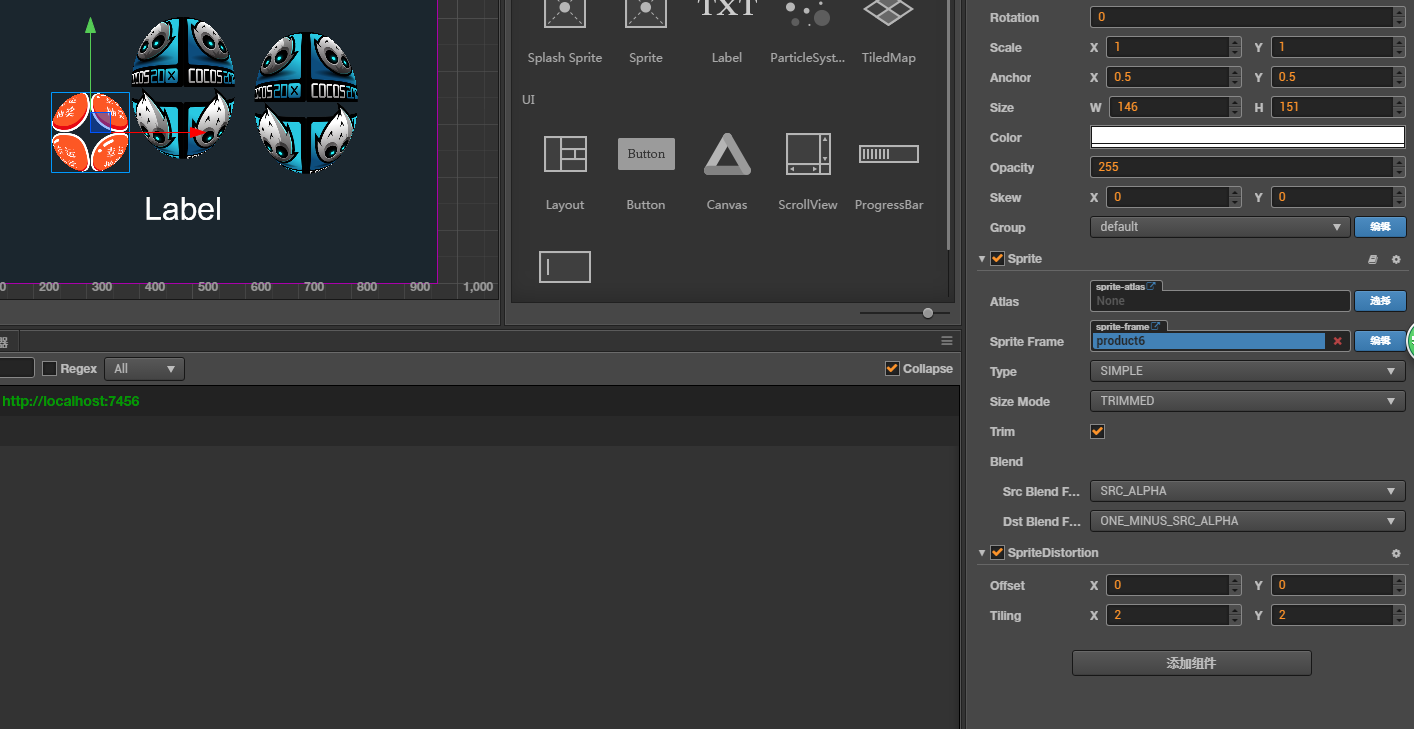Image resolution: width=1414 pixels, height=729 pixels.
Task: Select the Splash Sprite node icon
Action: [x=564, y=14]
